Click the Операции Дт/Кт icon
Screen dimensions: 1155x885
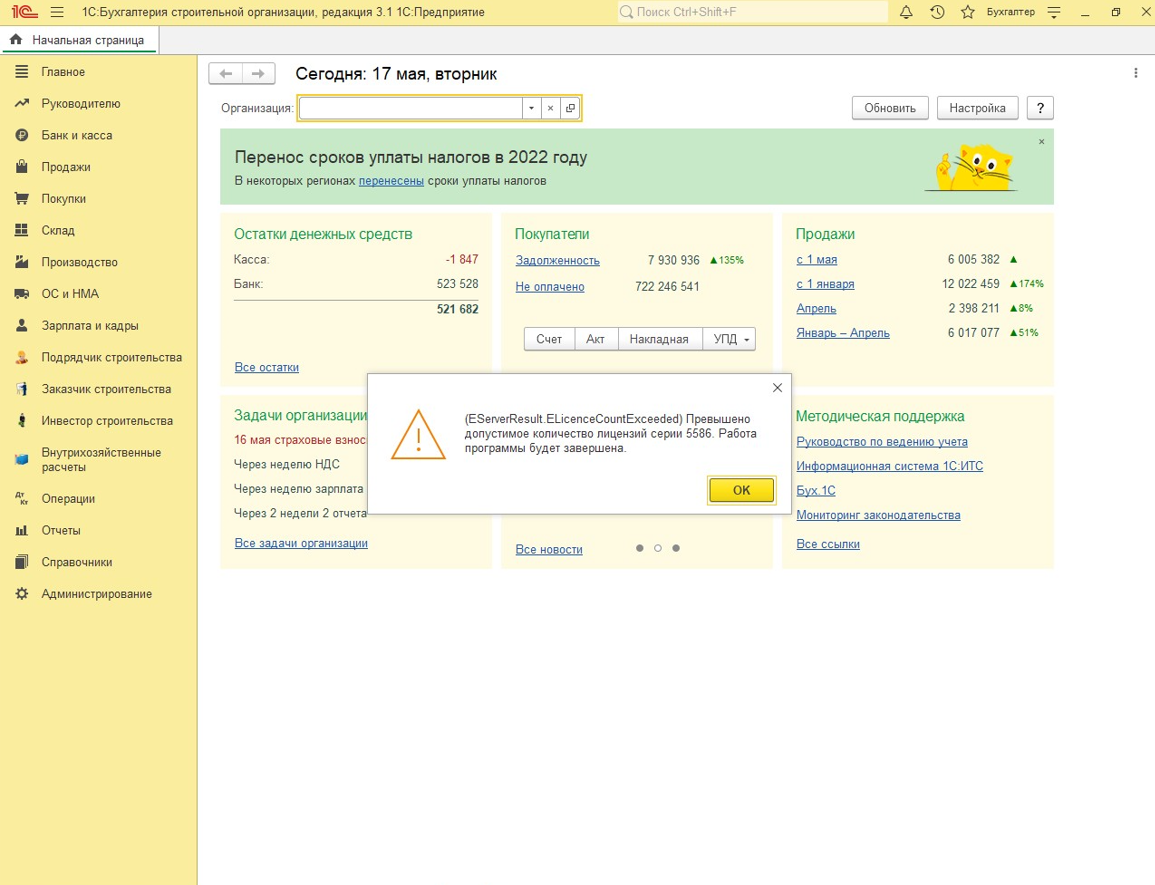tap(22, 499)
